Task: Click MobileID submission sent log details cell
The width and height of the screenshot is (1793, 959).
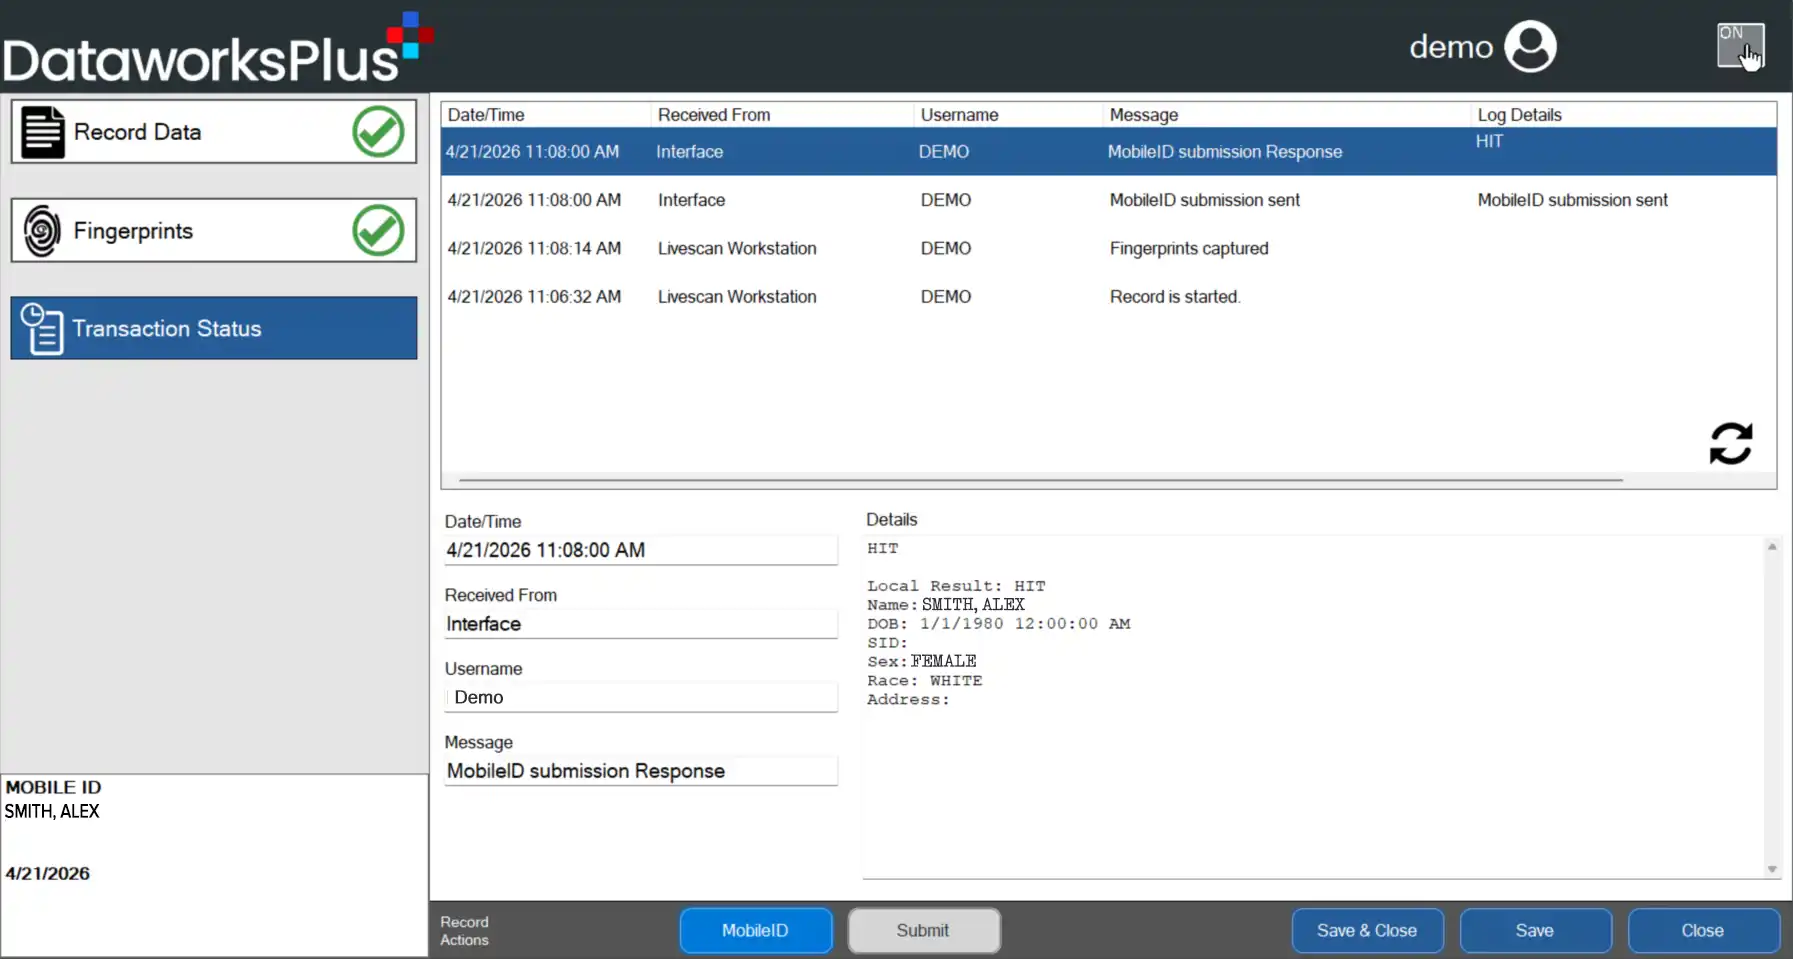Action: (1573, 200)
